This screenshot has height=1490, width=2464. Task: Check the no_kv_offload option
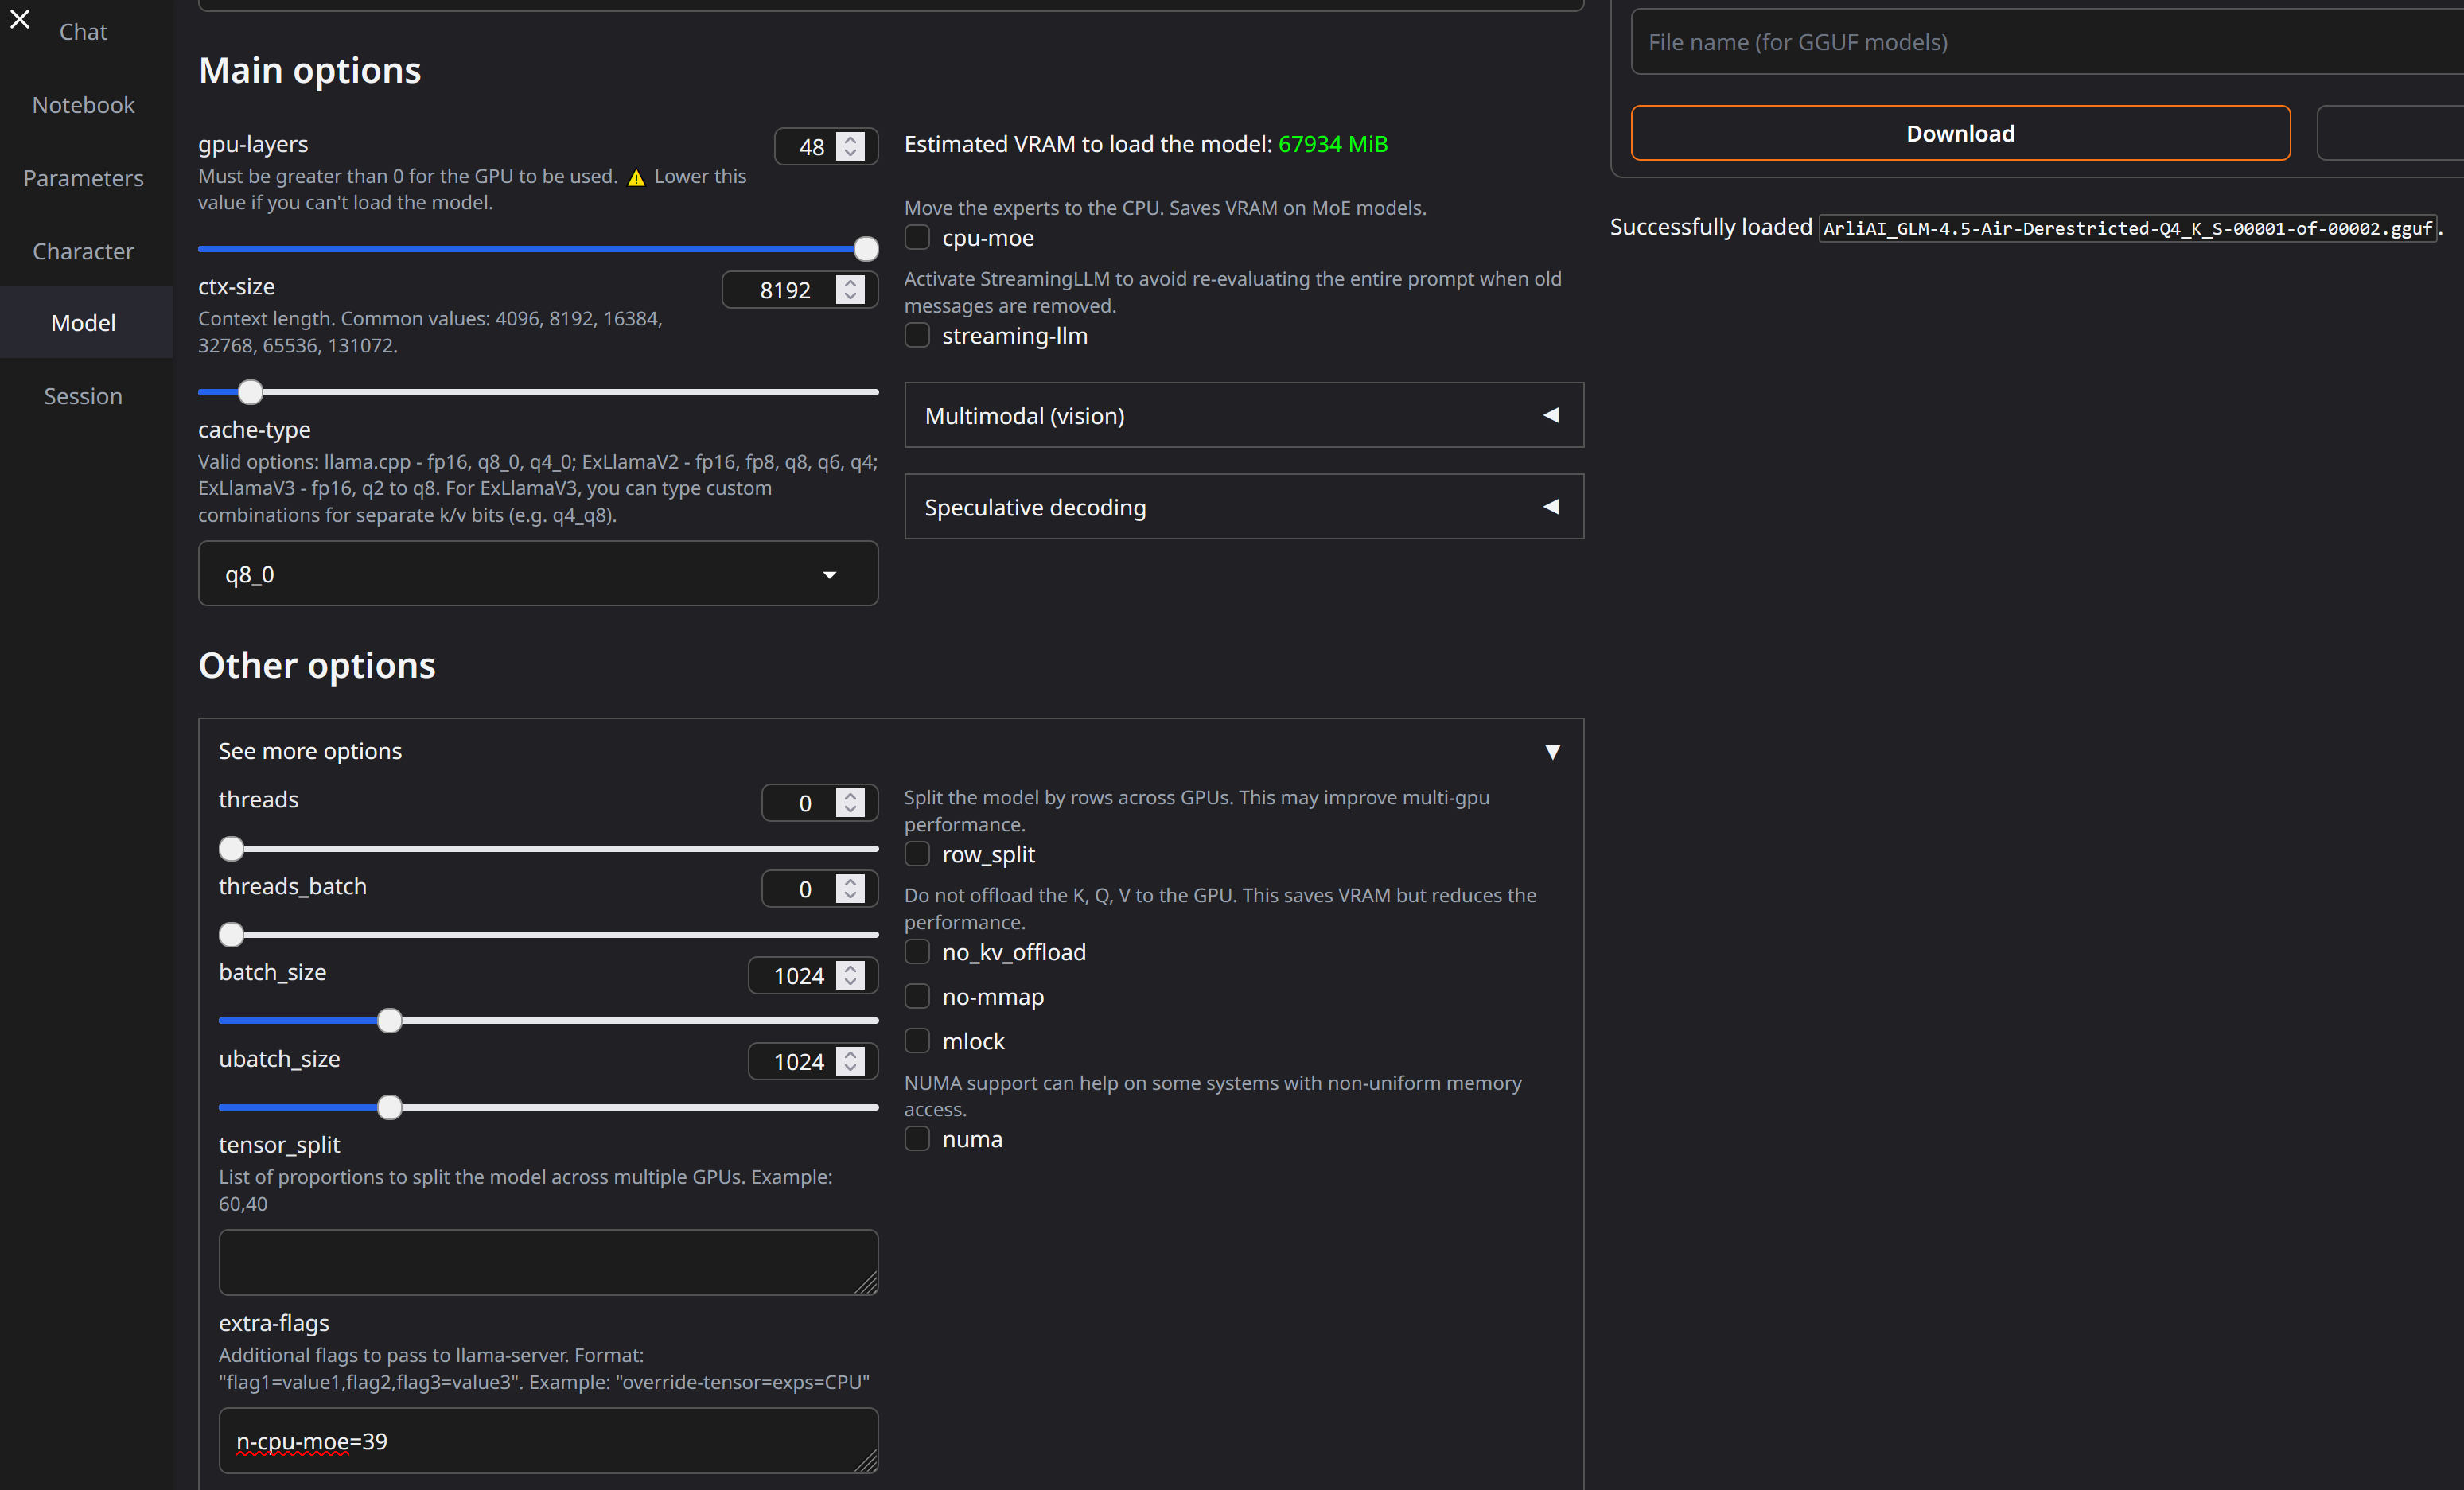(917, 952)
